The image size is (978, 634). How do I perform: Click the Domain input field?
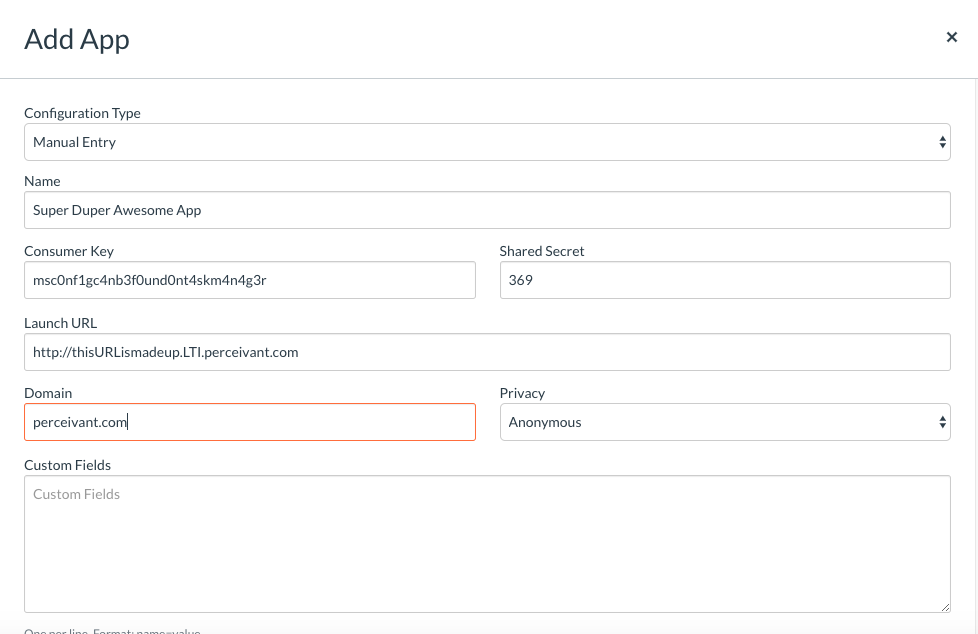coord(249,422)
